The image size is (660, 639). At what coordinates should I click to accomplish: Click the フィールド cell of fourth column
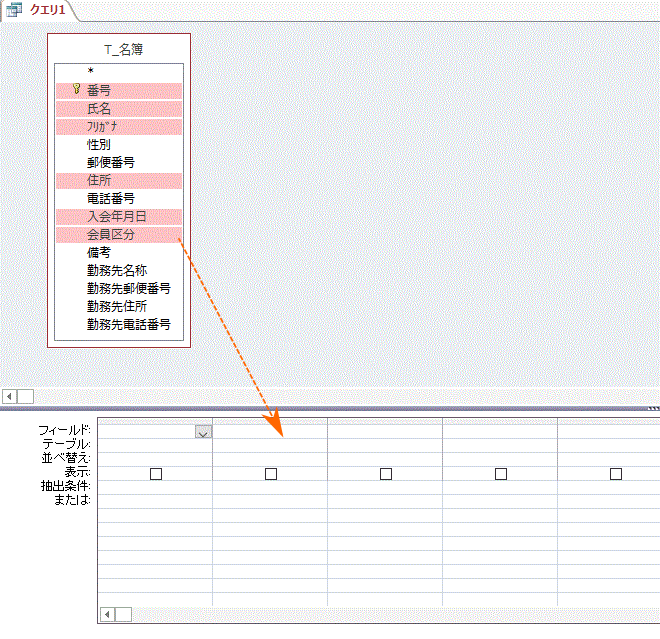coord(500,431)
